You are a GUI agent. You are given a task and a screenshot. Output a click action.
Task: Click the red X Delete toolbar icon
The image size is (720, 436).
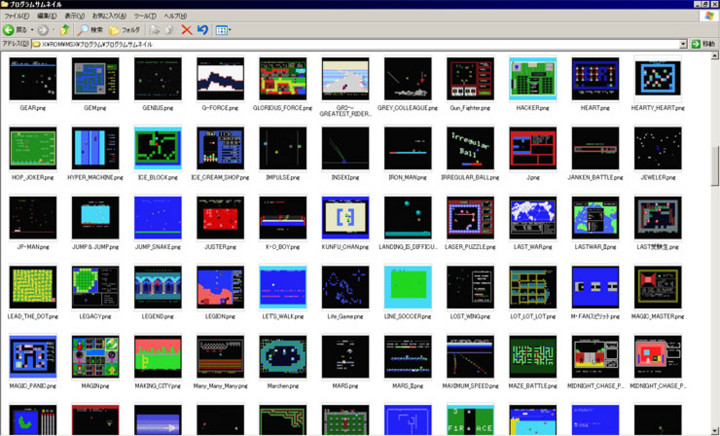pyautogui.click(x=186, y=30)
